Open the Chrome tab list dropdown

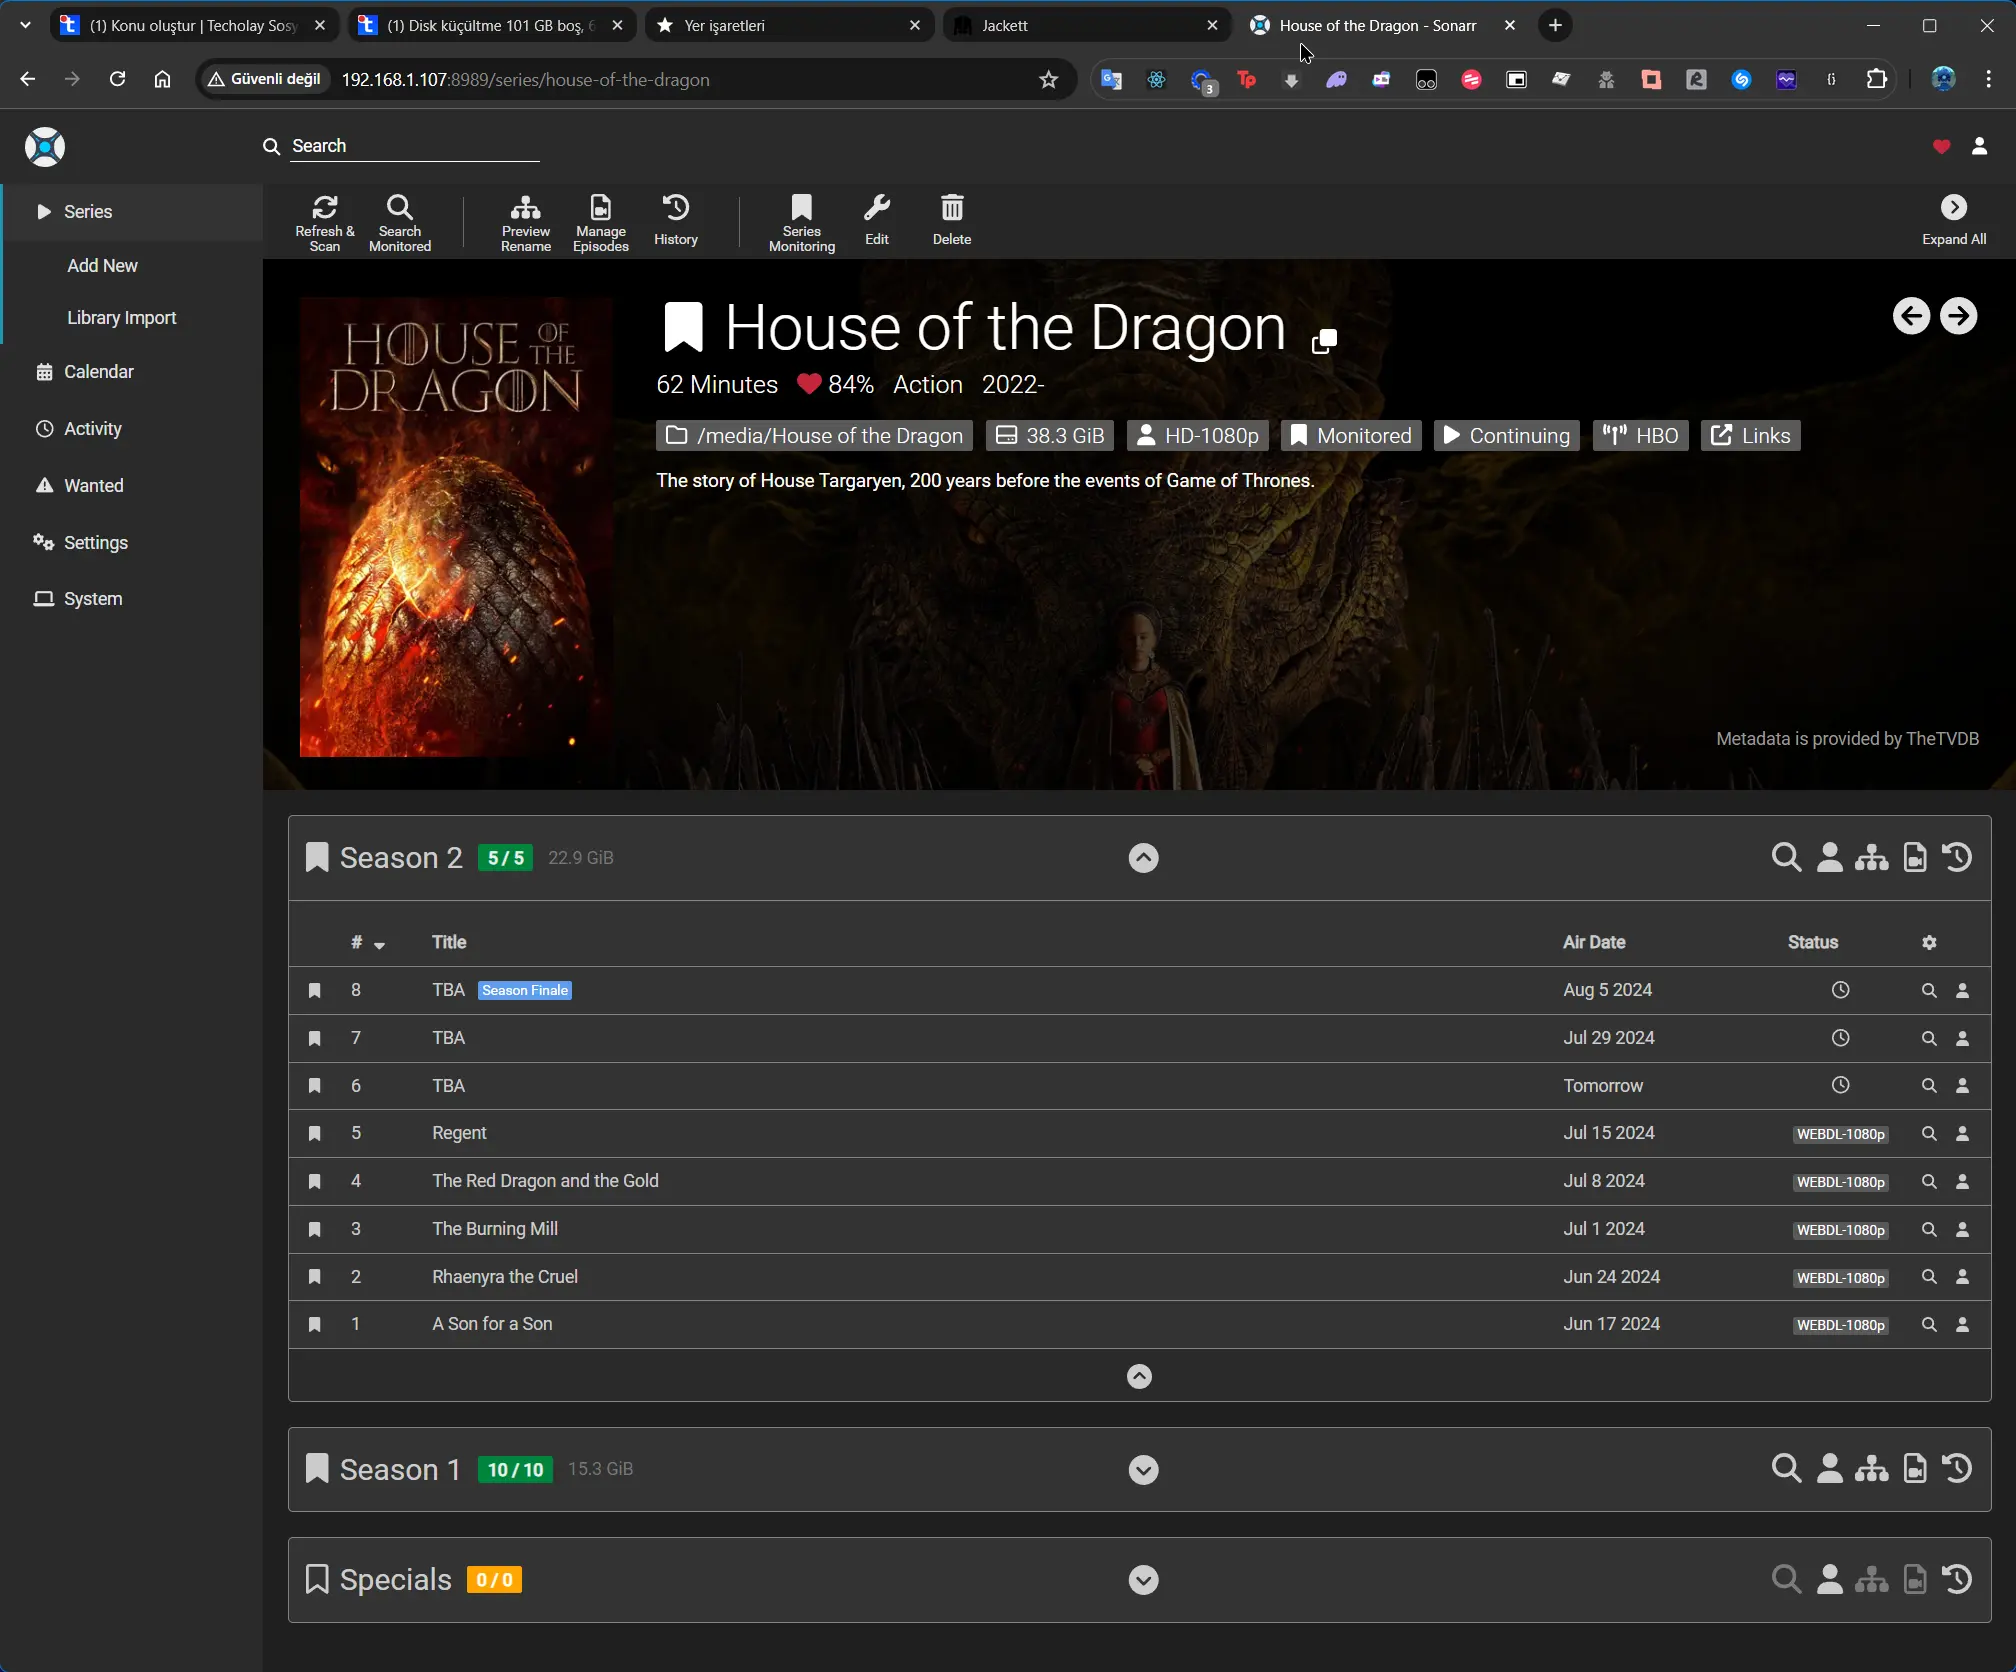pyautogui.click(x=25, y=25)
